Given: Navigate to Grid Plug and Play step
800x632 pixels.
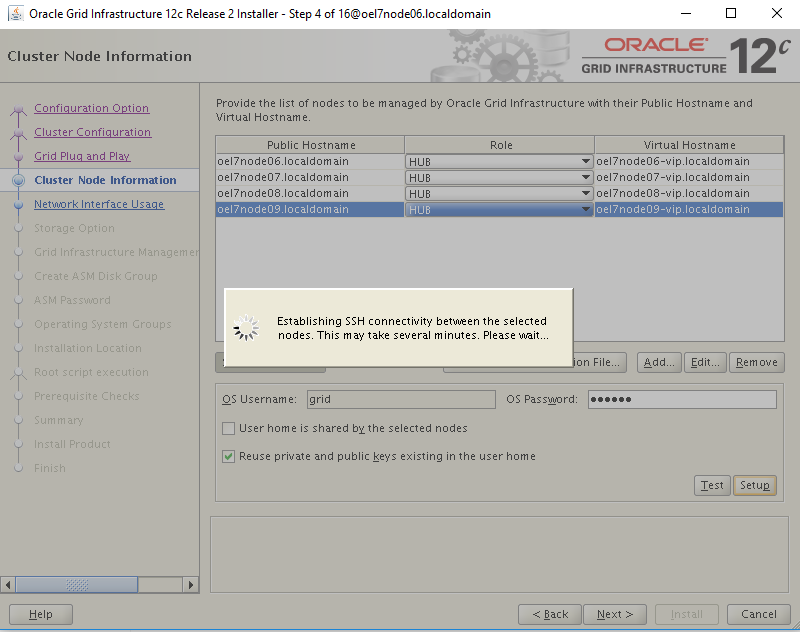Looking at the screenshot, I should pyautogui.click(x=82, y=157).
